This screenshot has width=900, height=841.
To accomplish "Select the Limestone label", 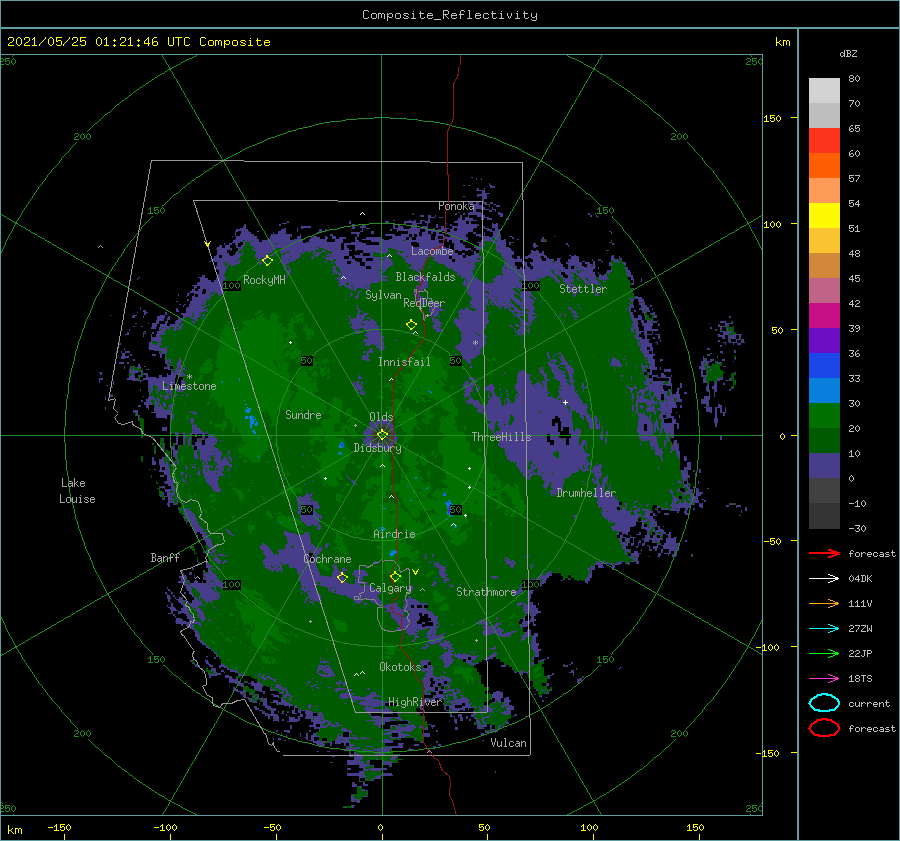I will click(189, 386).
